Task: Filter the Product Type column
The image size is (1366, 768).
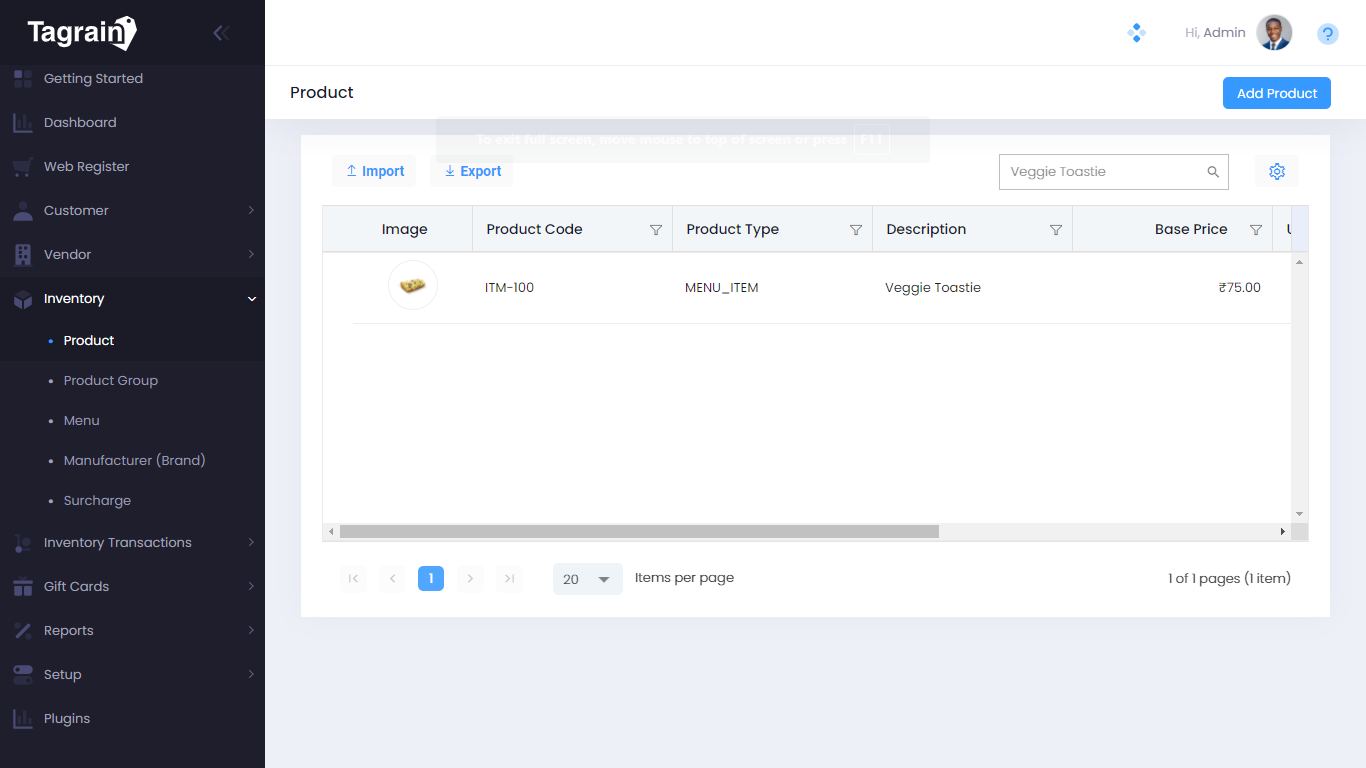Action: point(856,230)
